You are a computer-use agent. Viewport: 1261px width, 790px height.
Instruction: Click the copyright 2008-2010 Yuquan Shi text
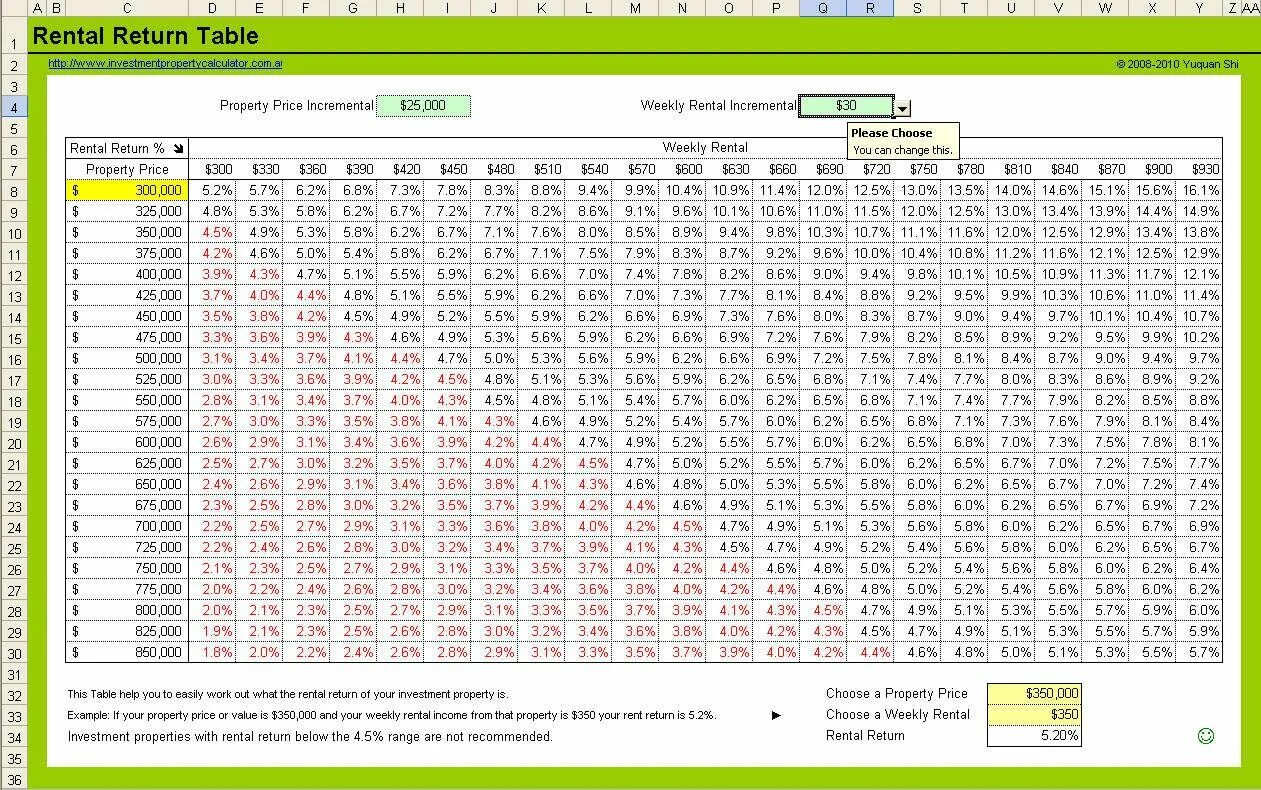(x=1177, y=64)
